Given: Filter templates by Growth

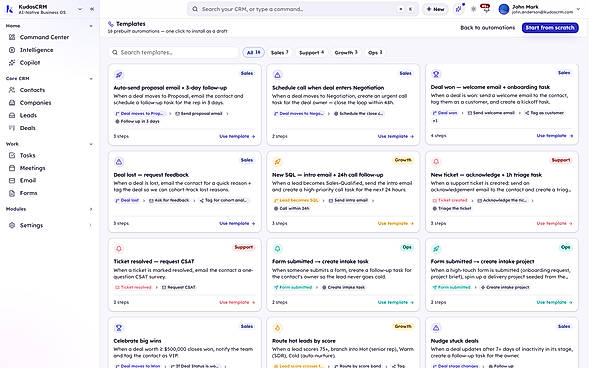Looking at the screenshot, I should 346,53.
